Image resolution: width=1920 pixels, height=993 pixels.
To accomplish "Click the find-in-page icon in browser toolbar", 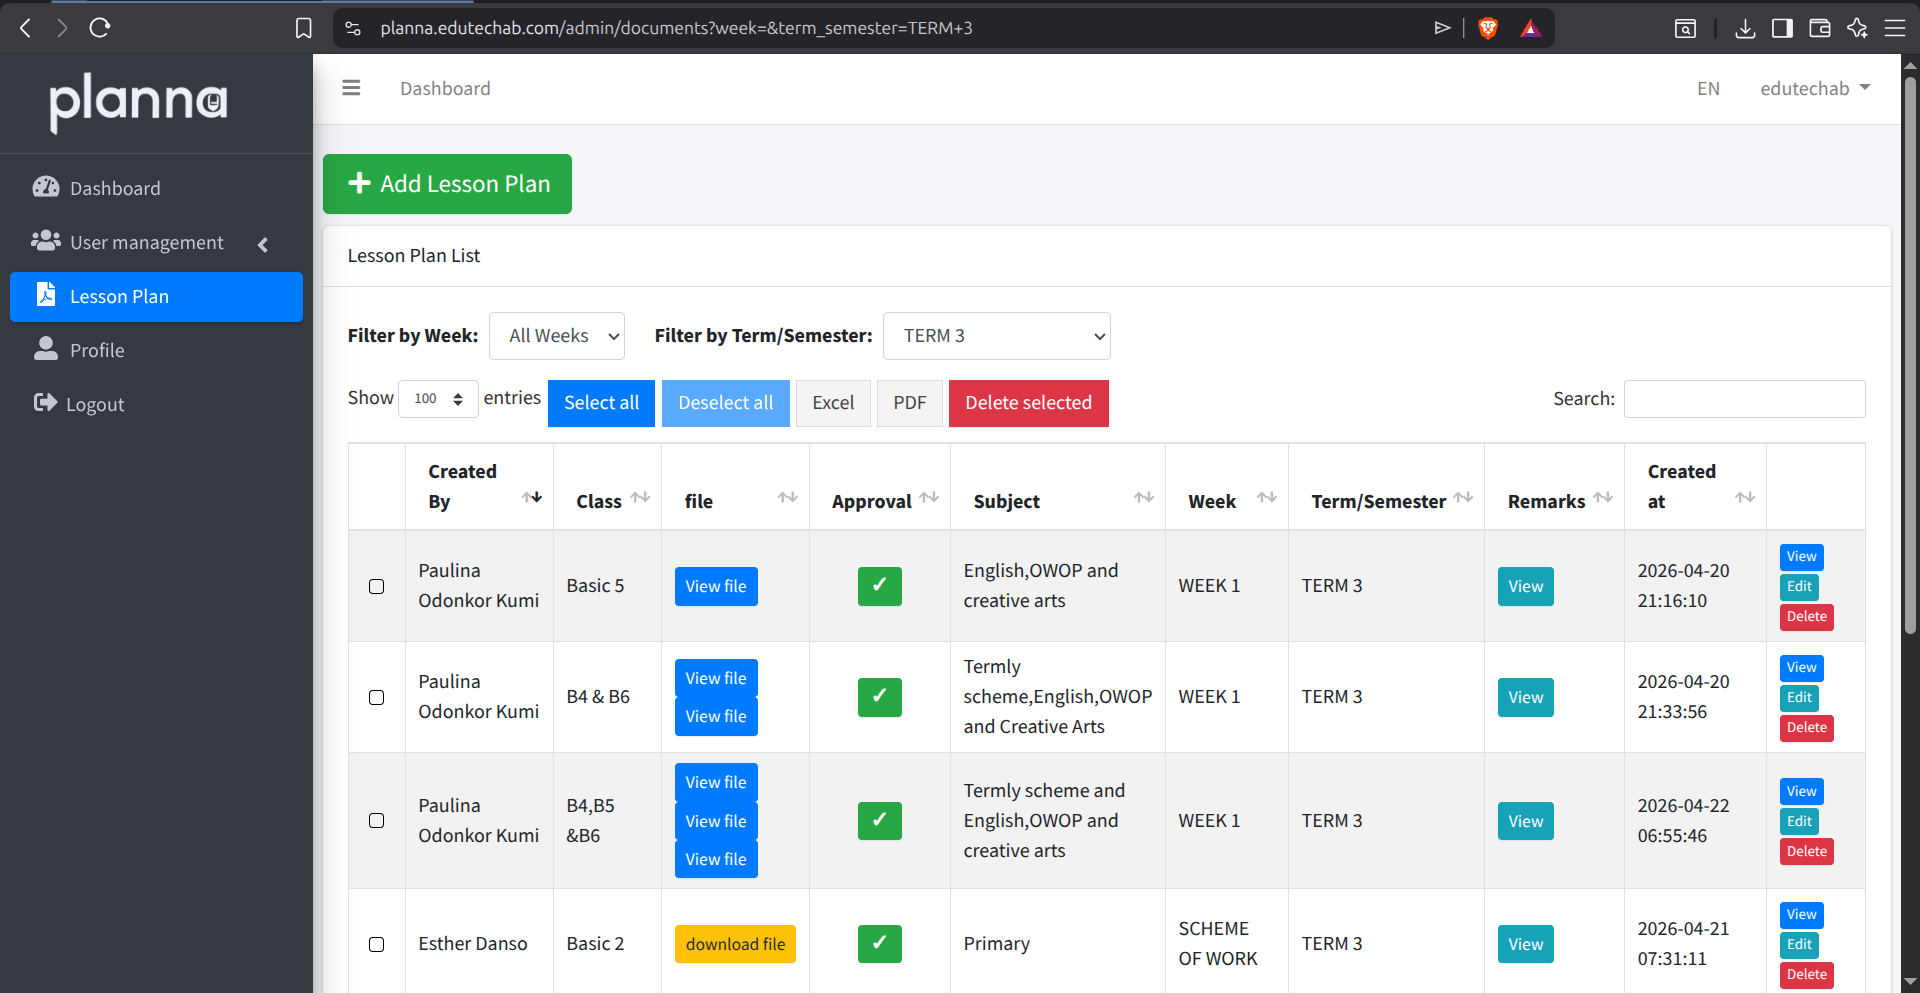I will (x=1685, y=28).
